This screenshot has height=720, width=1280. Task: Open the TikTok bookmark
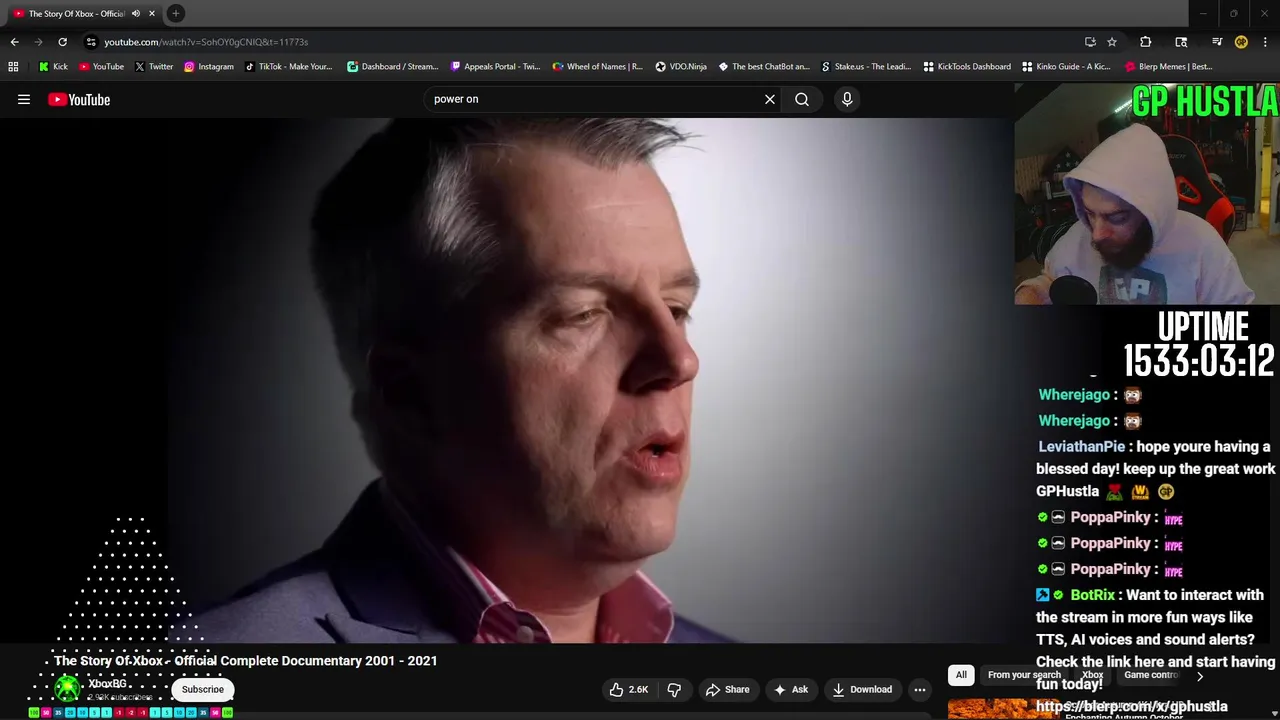(288, 67)
